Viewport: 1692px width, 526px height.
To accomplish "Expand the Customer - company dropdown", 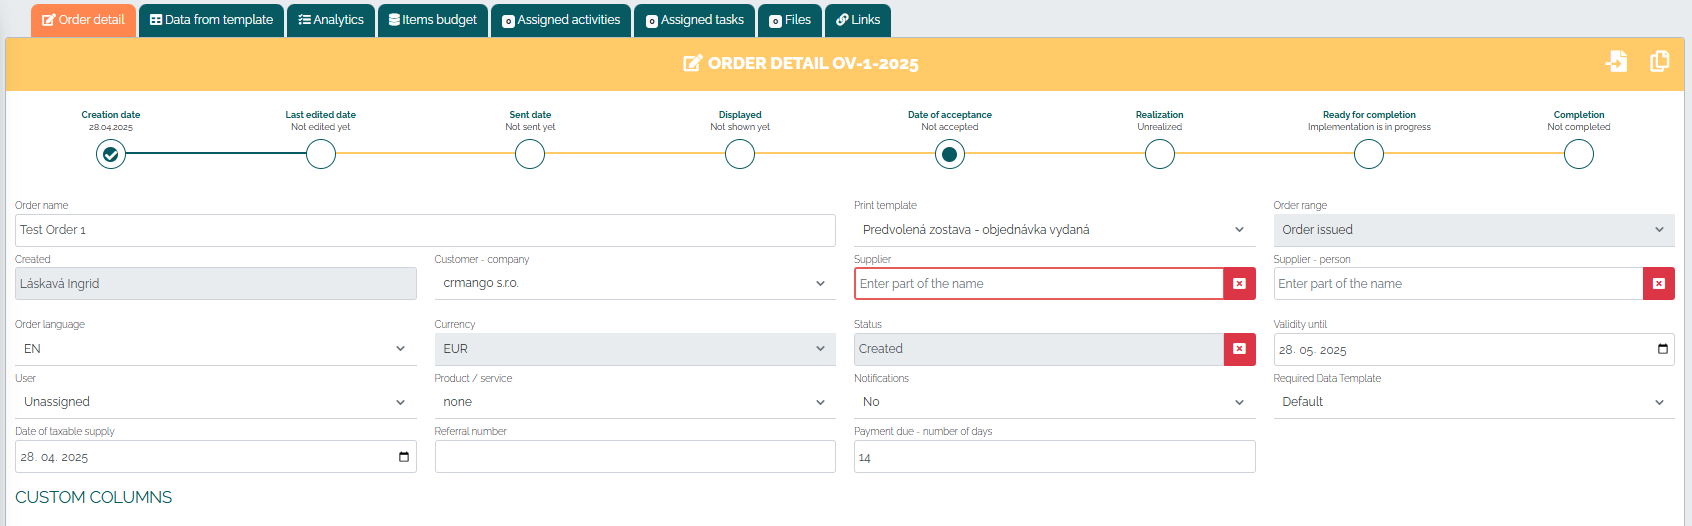I will (x=635, y=283).
